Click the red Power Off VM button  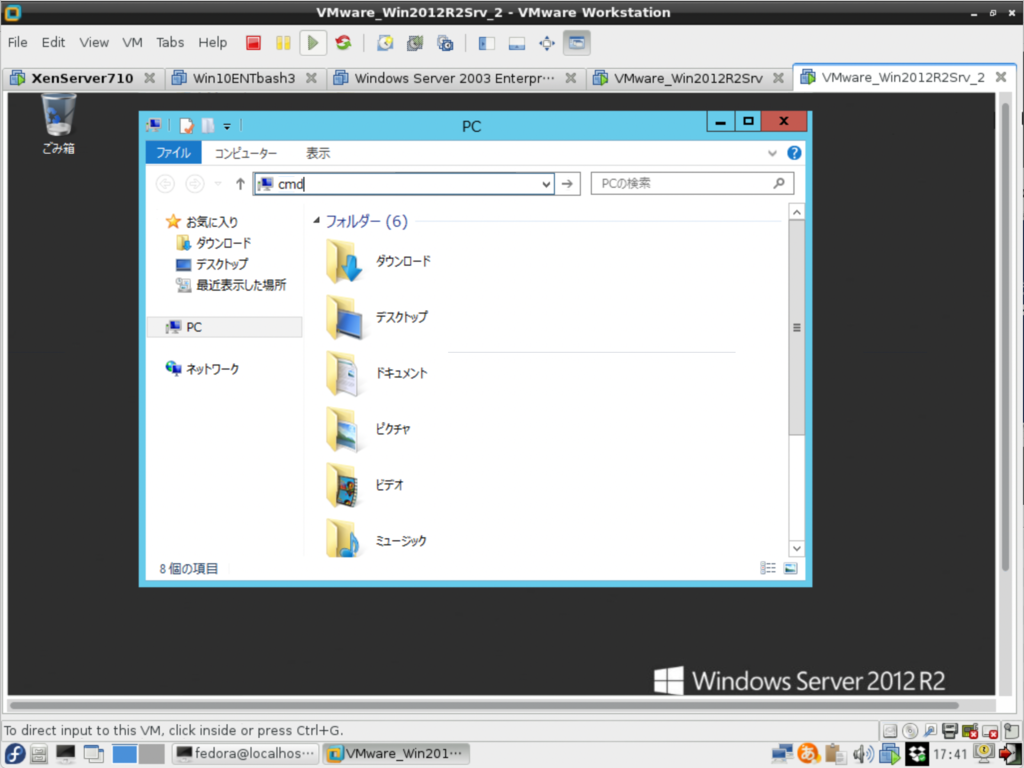[253, 43]
